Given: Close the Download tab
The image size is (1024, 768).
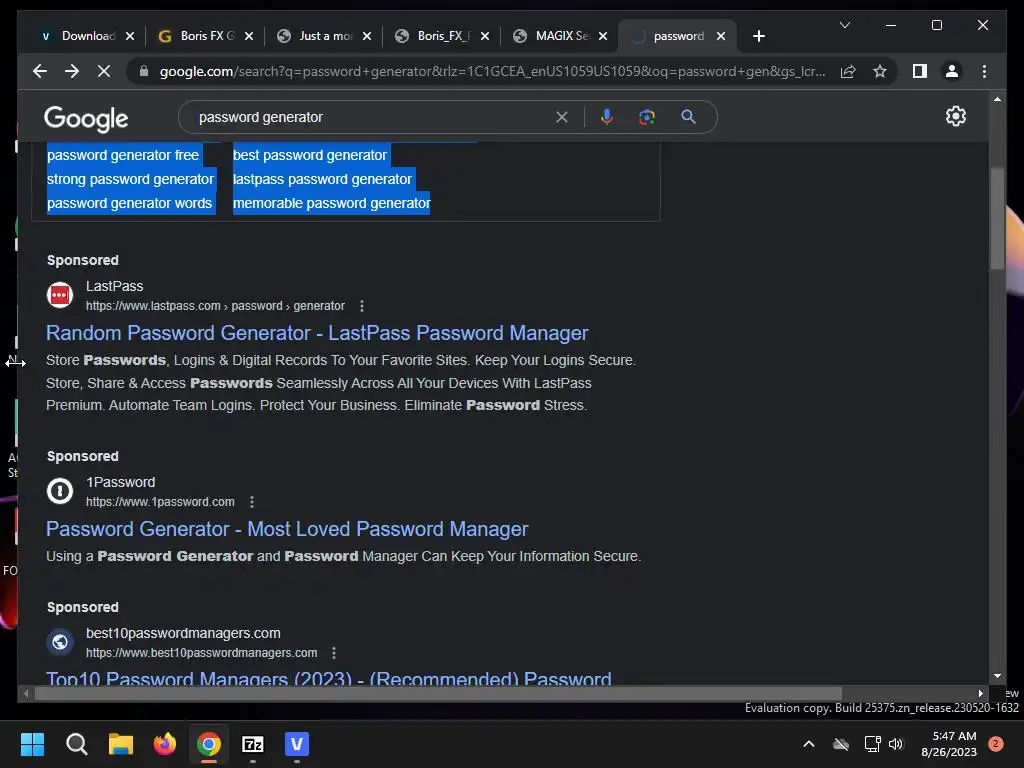Looking at the screenshot, I should tap(130, 36).
